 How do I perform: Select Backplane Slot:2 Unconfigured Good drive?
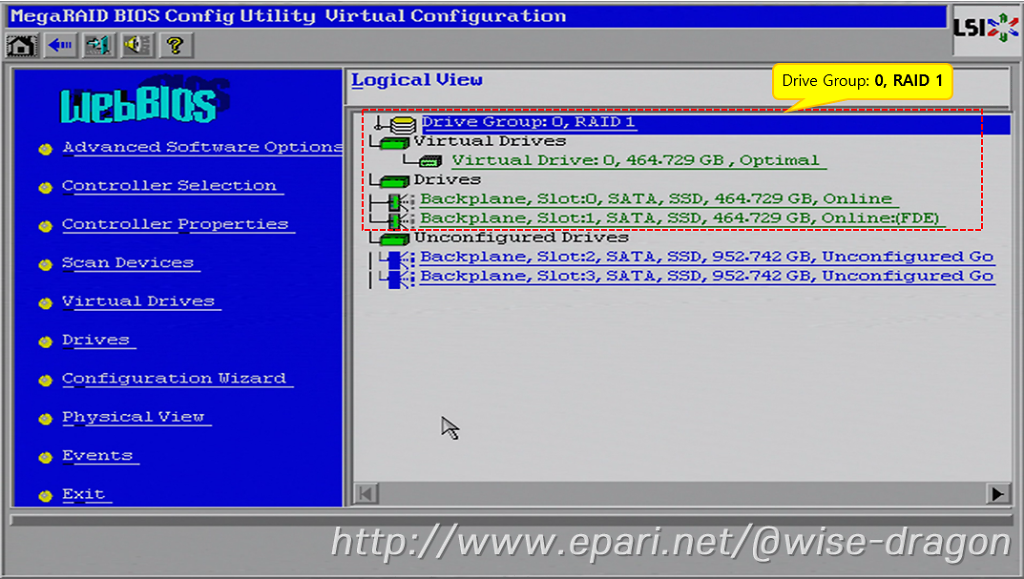pos(707,257)
